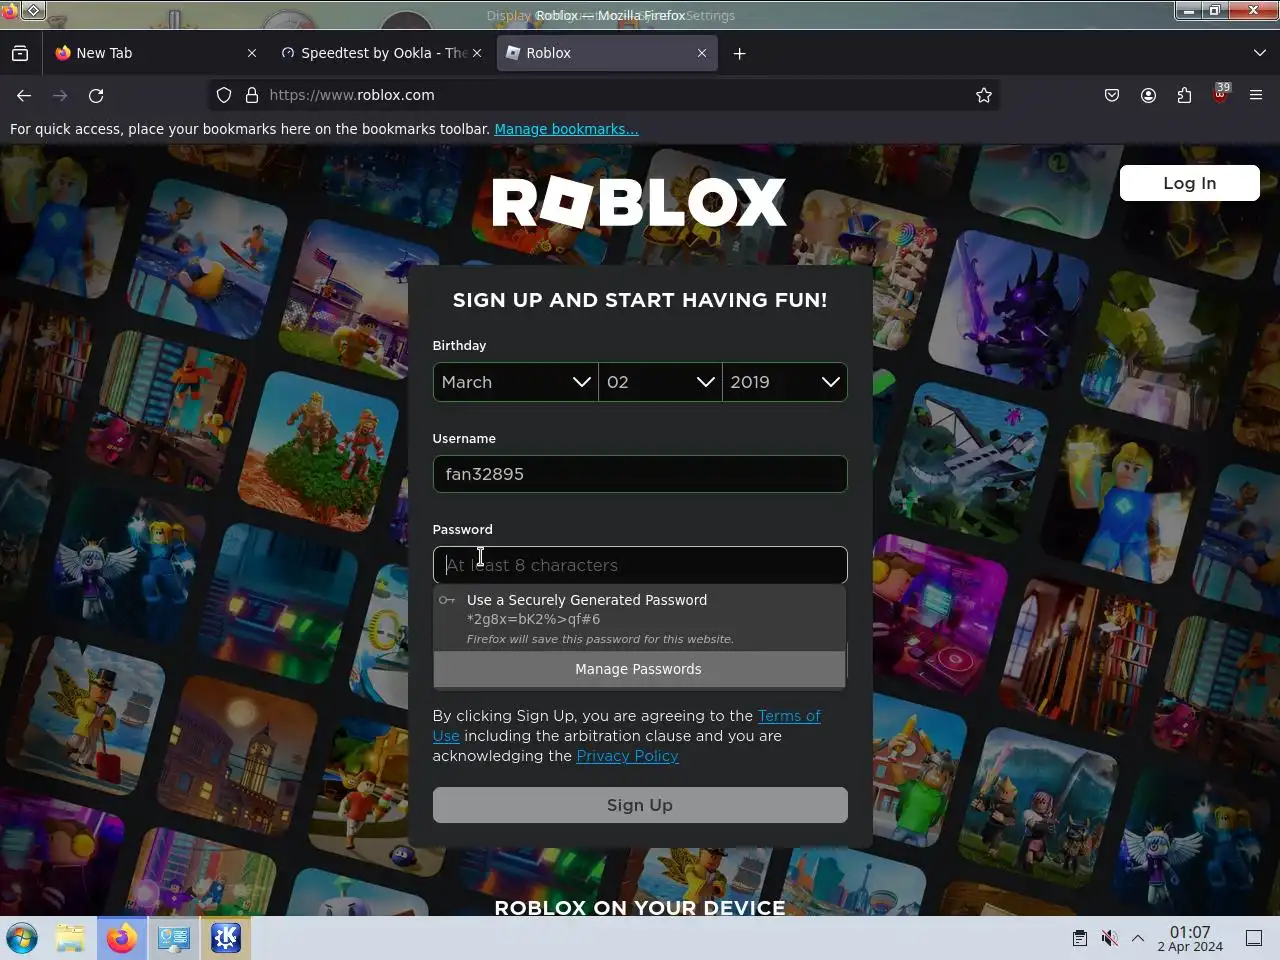Open the birthday month dropdown showing March
Image resolution: width=1280 pixels, height=960 pixels.
click(x=515, y=382)
